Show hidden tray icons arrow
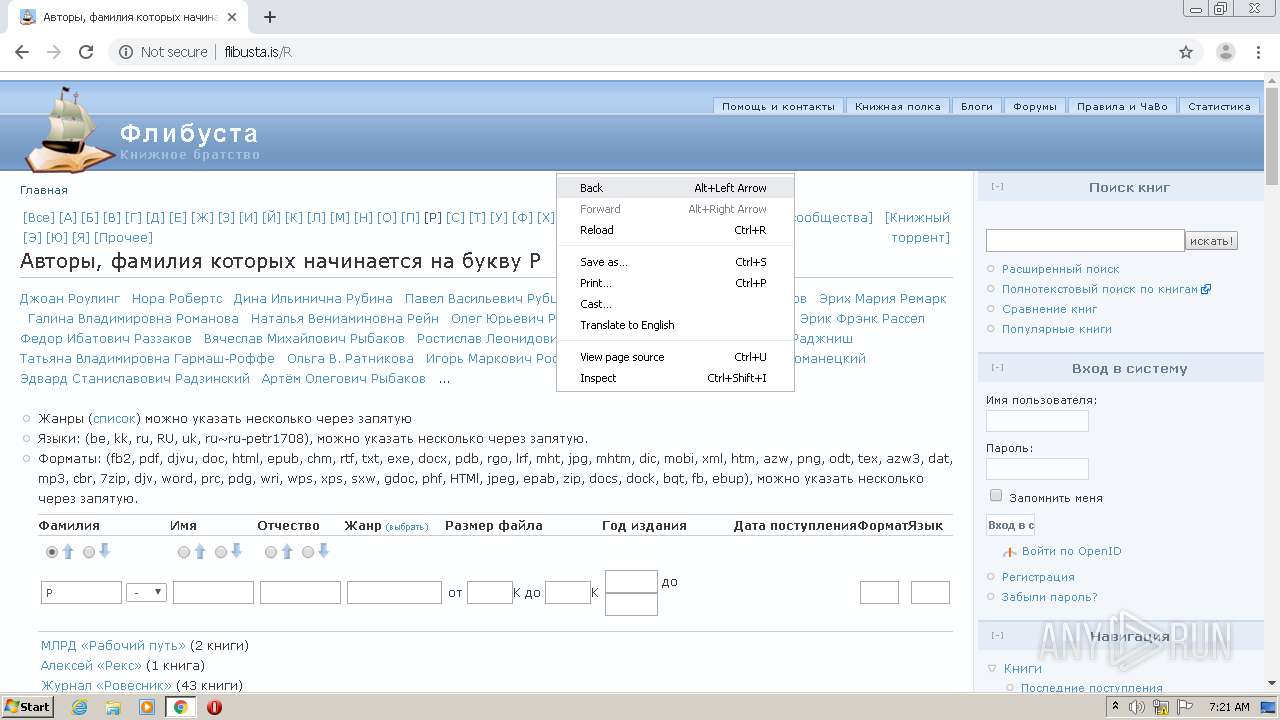 [x=1114, y=707]
